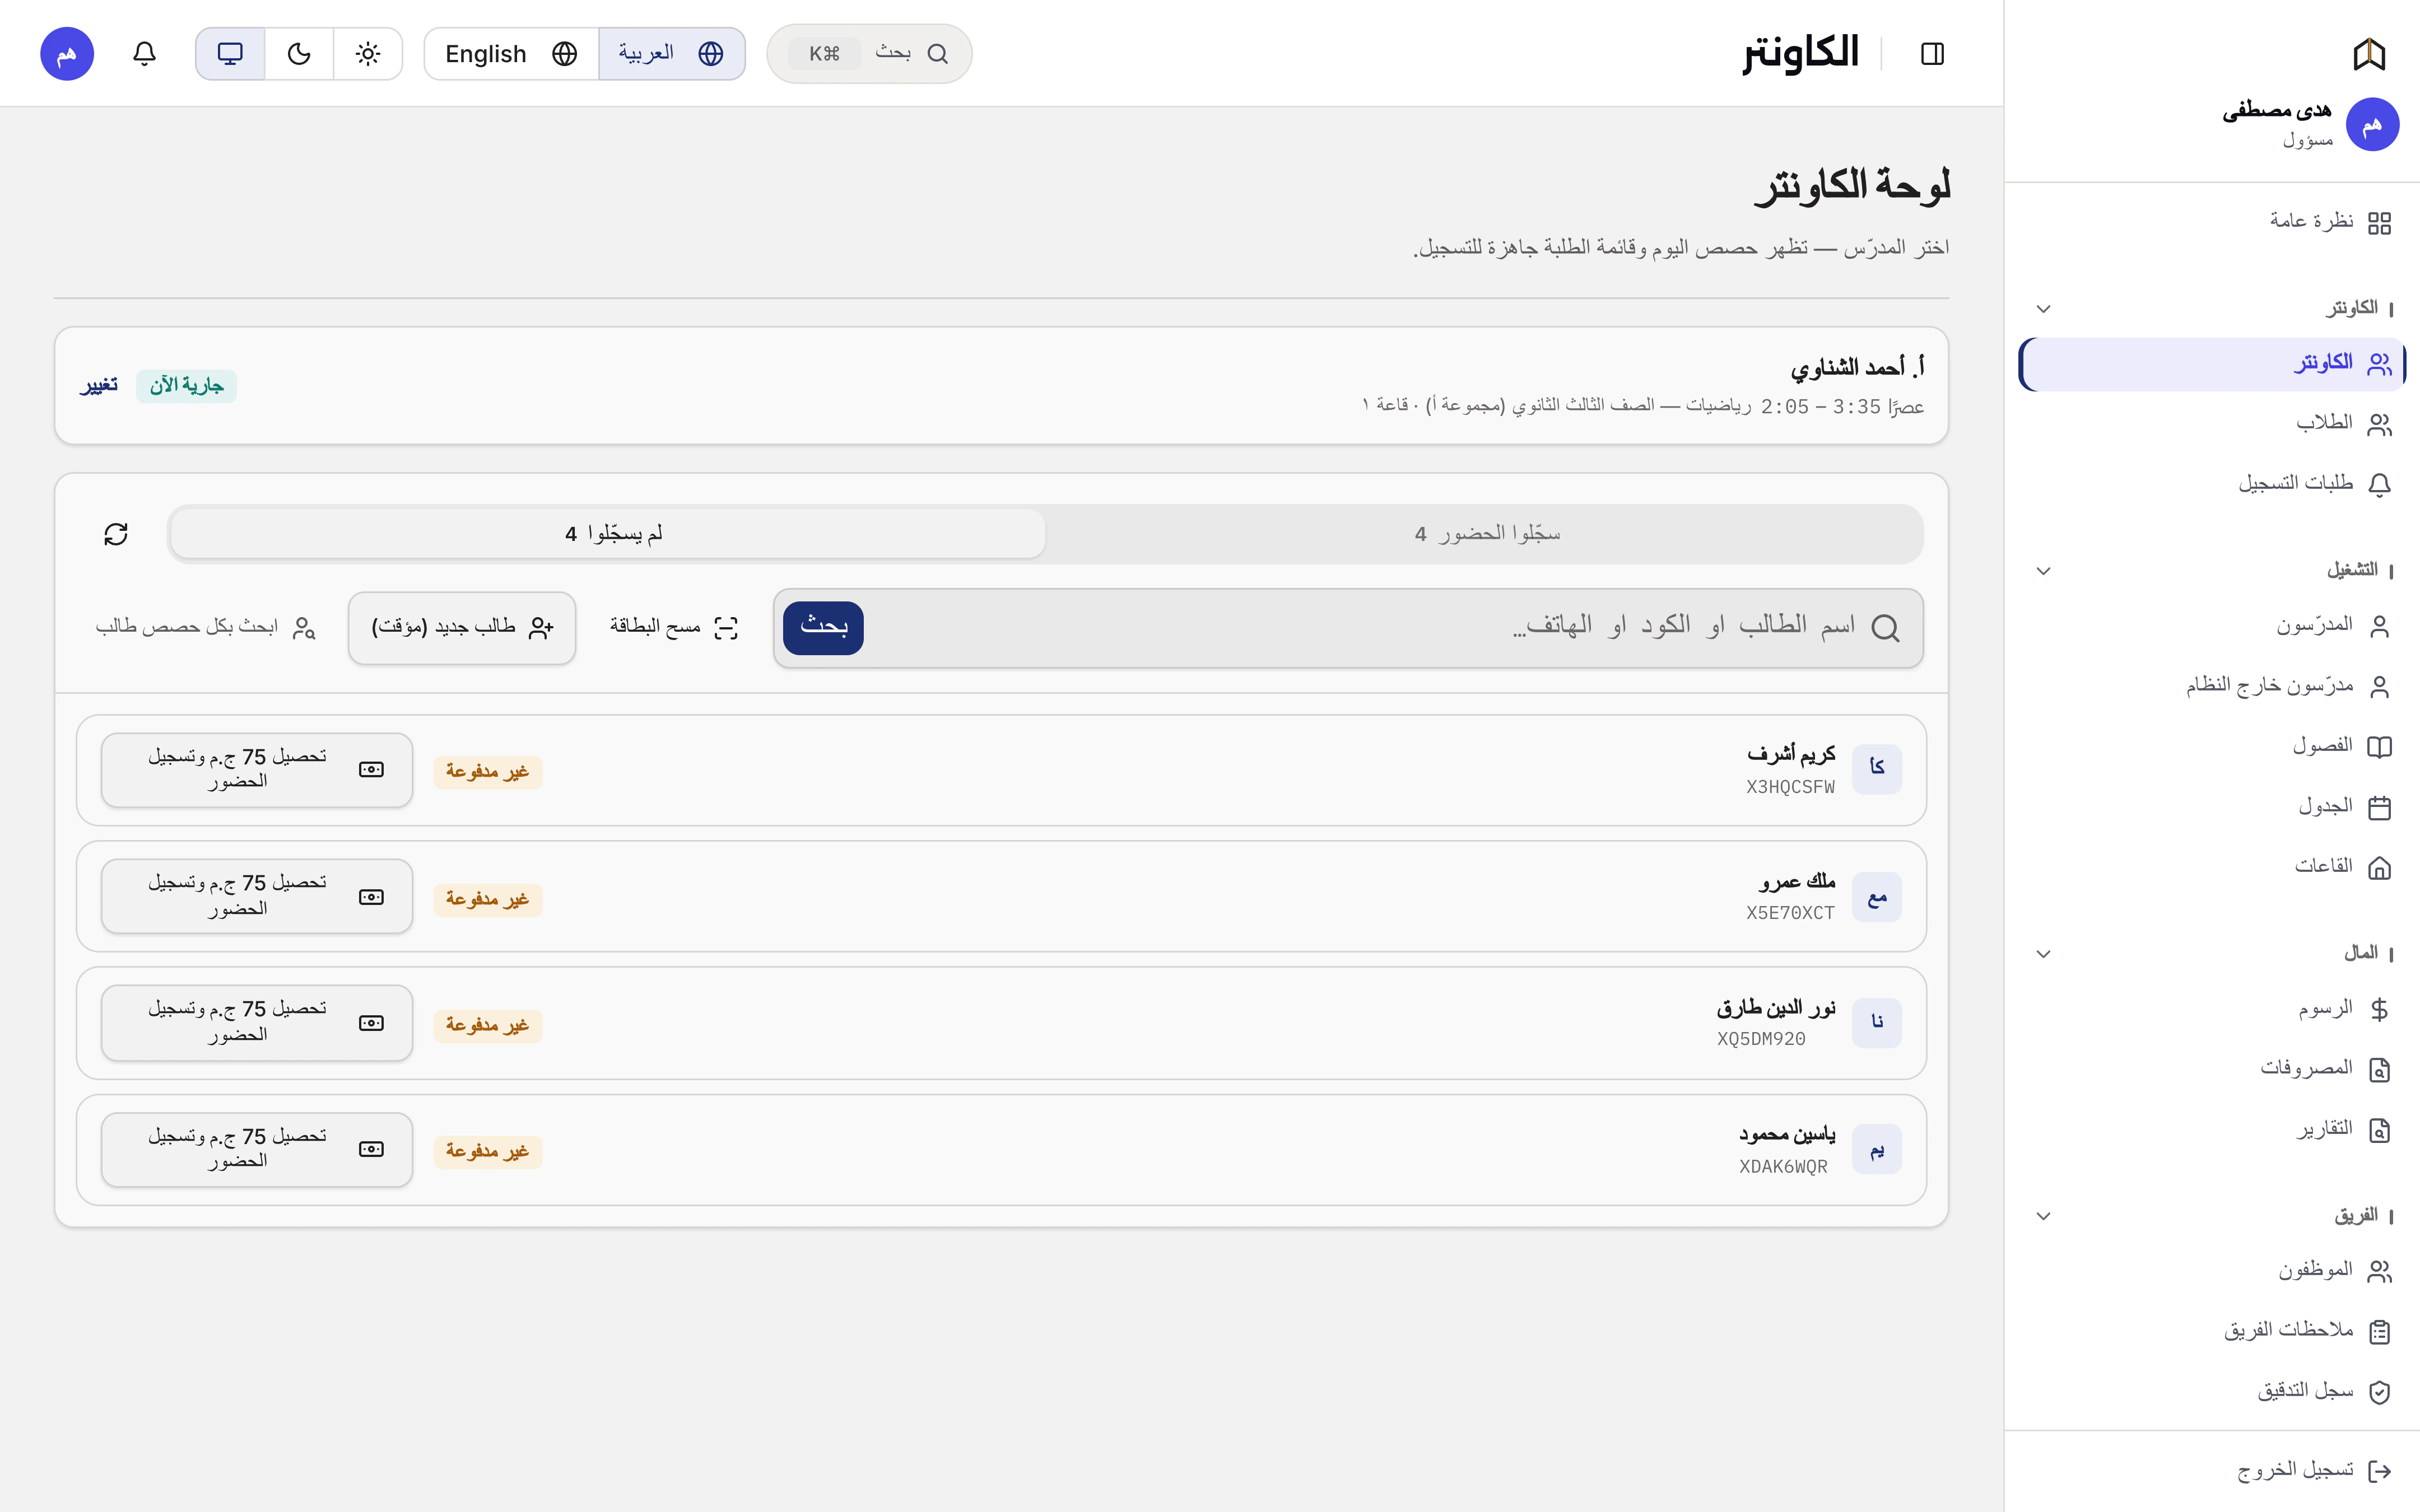Click the مسح البطاقة scan card button
Screen dimensions: 2420x1512
tap(674, 628)
